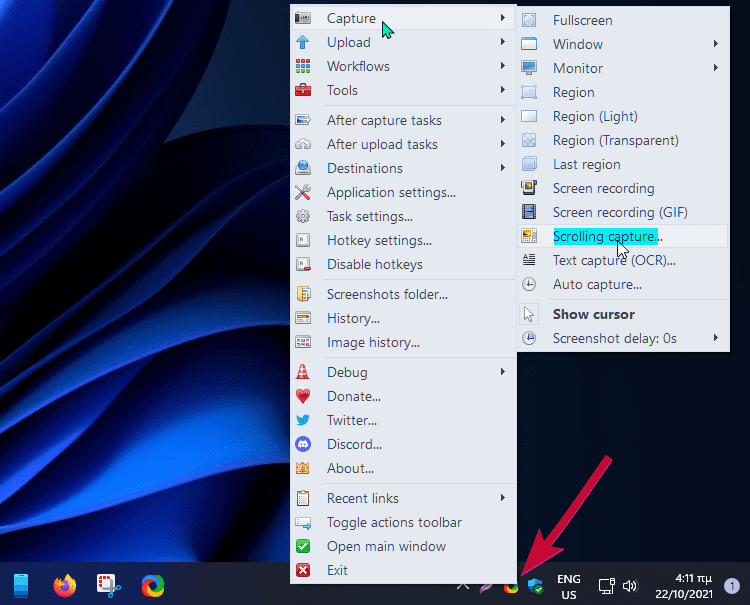Screen dimensions: 750x605
Task: Expand the Monitor capture submenu arrow
Action: coord(716,67)
